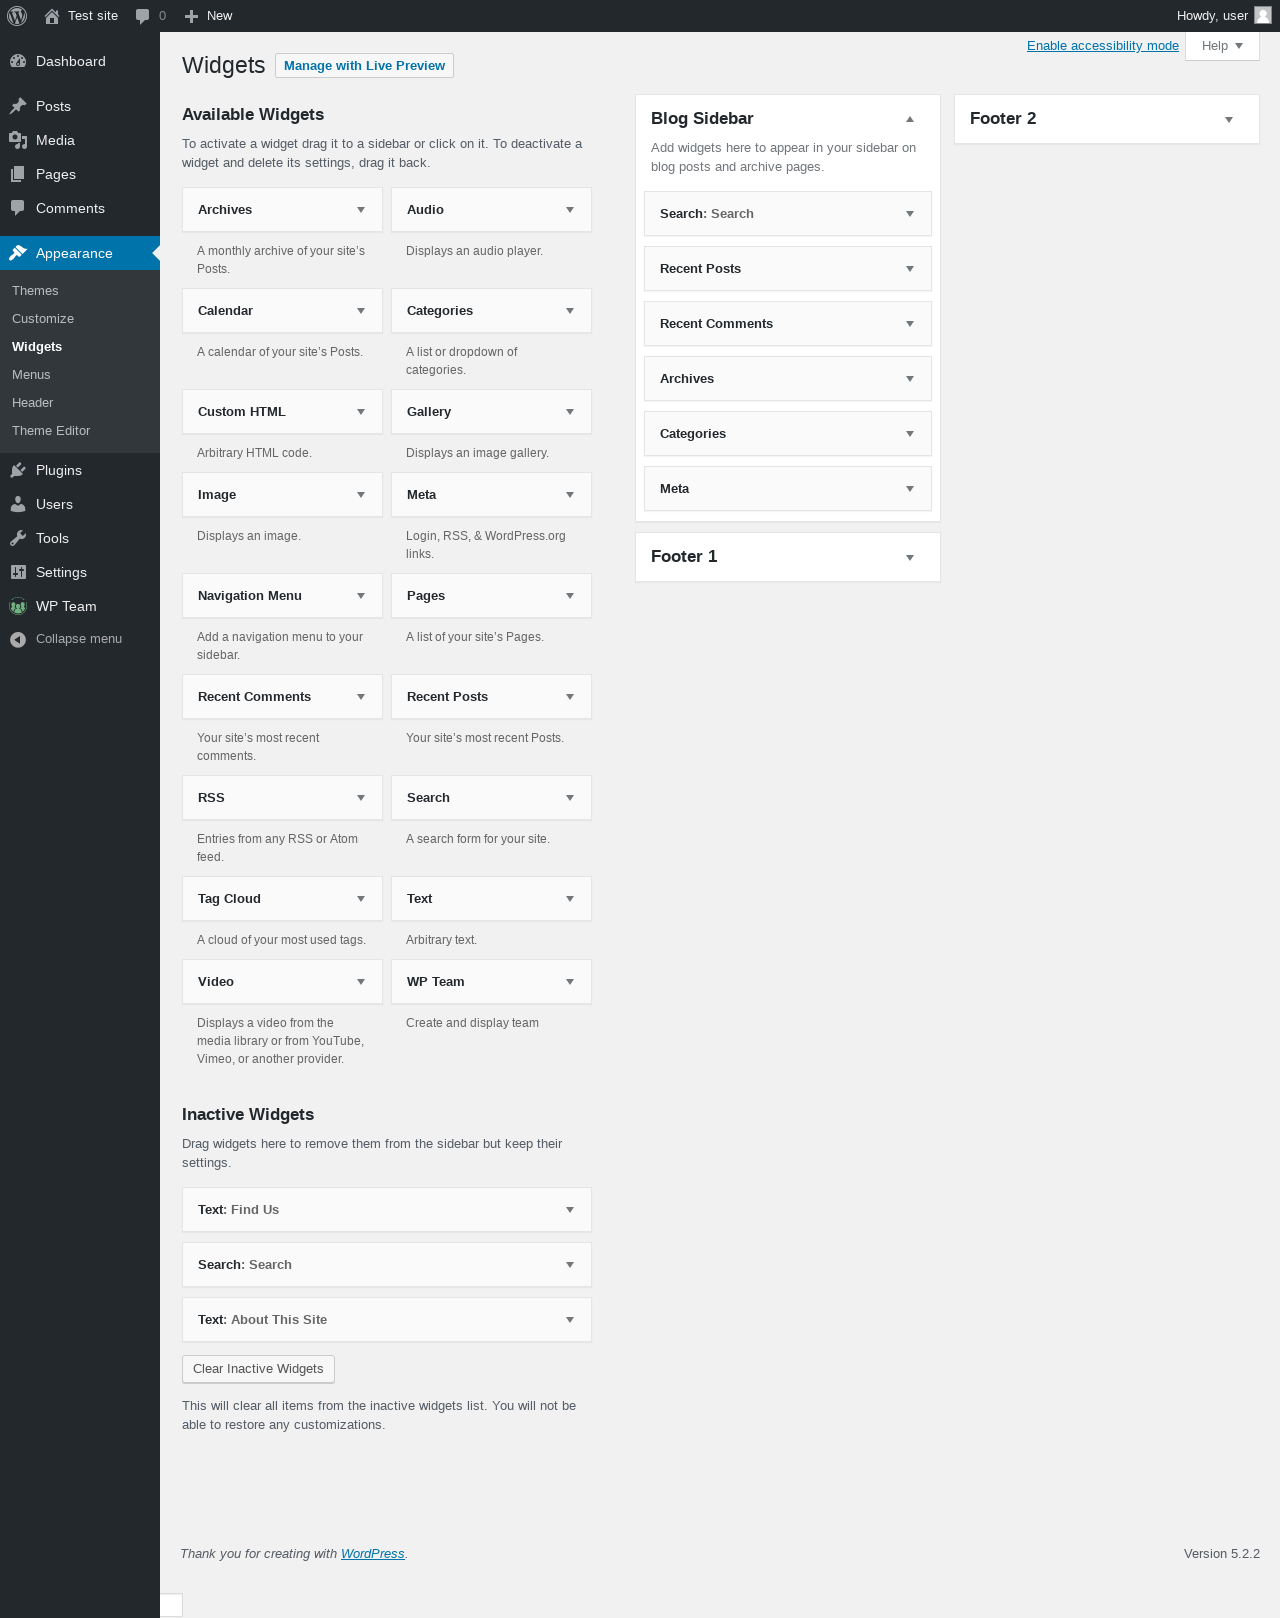The width and height of the screenshot is (1280, 1618).
Task: Click the Settings sliders icon
Action: pyautogui.click(x=18, y=572)
